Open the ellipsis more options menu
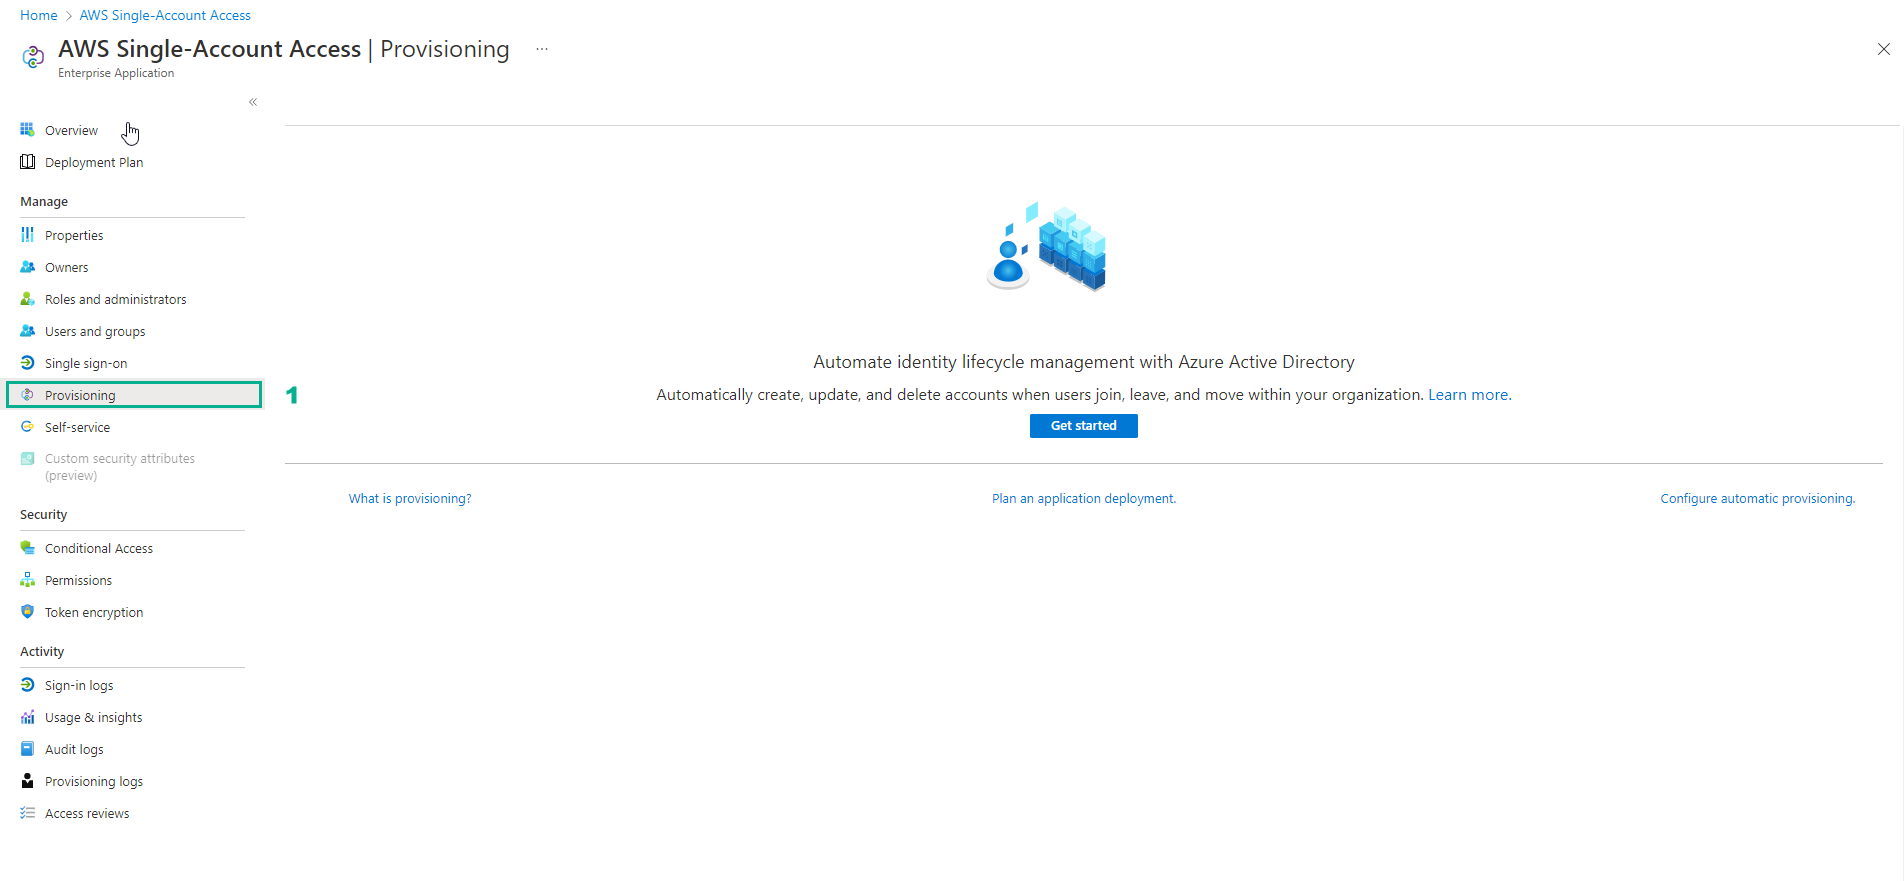This screenshot has width=1904, height=881. [542, 49]
